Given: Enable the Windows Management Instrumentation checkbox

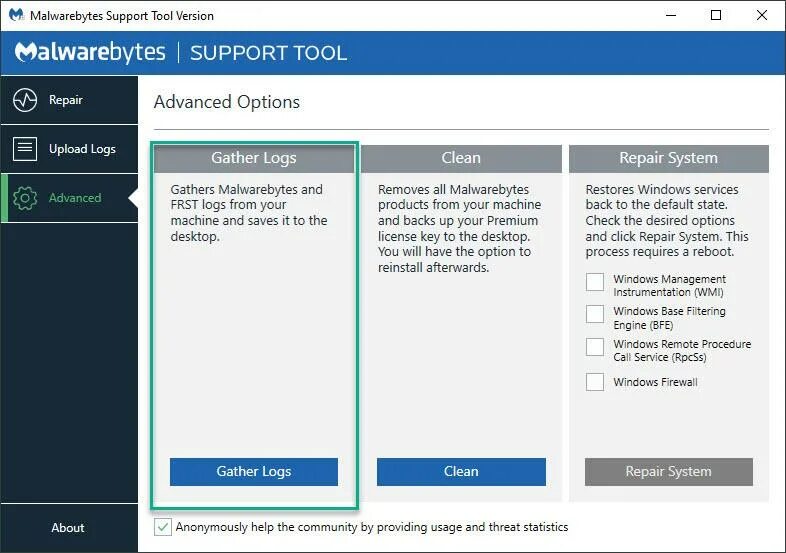Looking at the screenshot, I should click(x=595, y=282).
